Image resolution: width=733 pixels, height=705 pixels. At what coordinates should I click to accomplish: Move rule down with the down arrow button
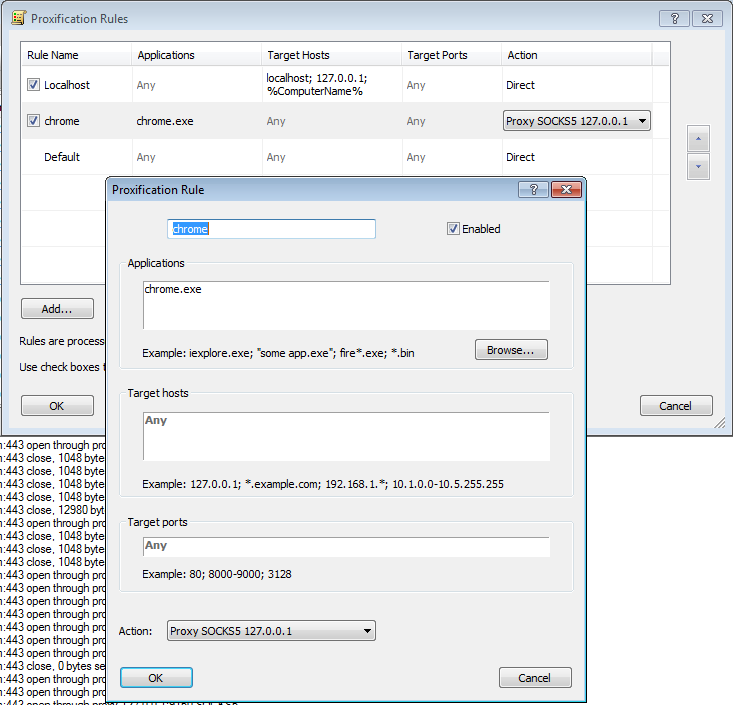[x=700, y=167]
